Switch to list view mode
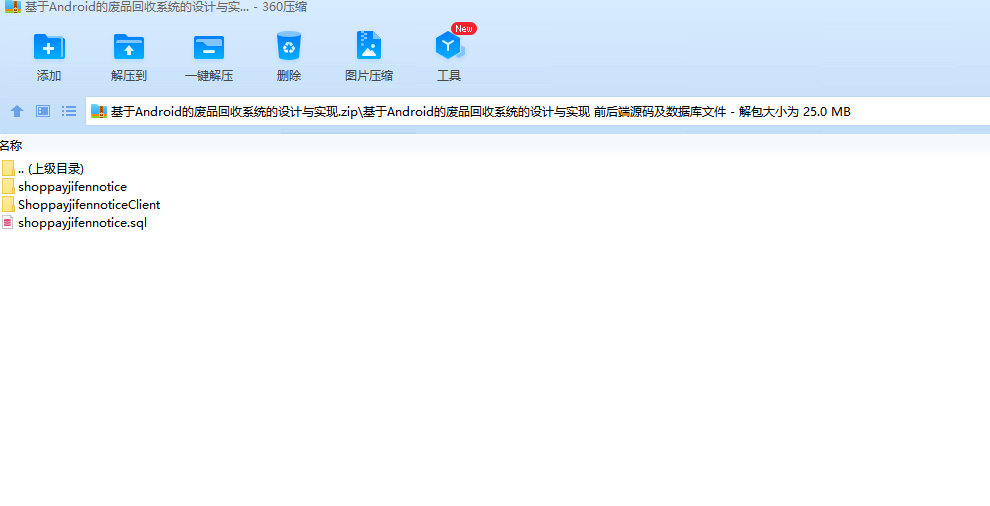990x506 pixels. (x=69, y=112)
